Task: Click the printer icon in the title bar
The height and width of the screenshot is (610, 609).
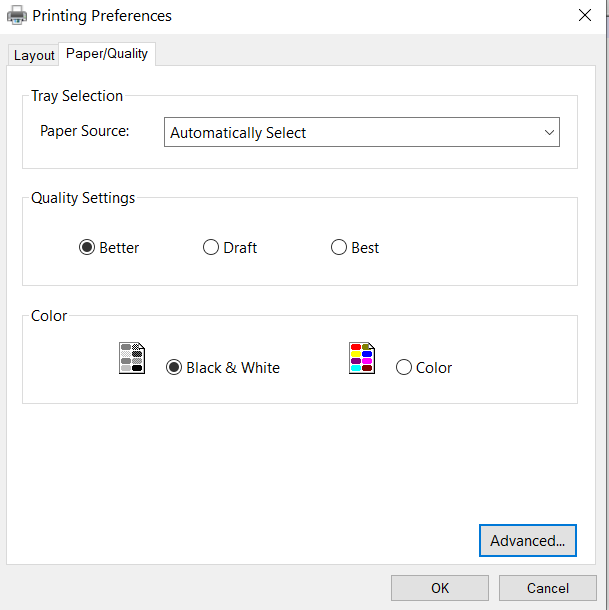Action: tap(16, 15)
